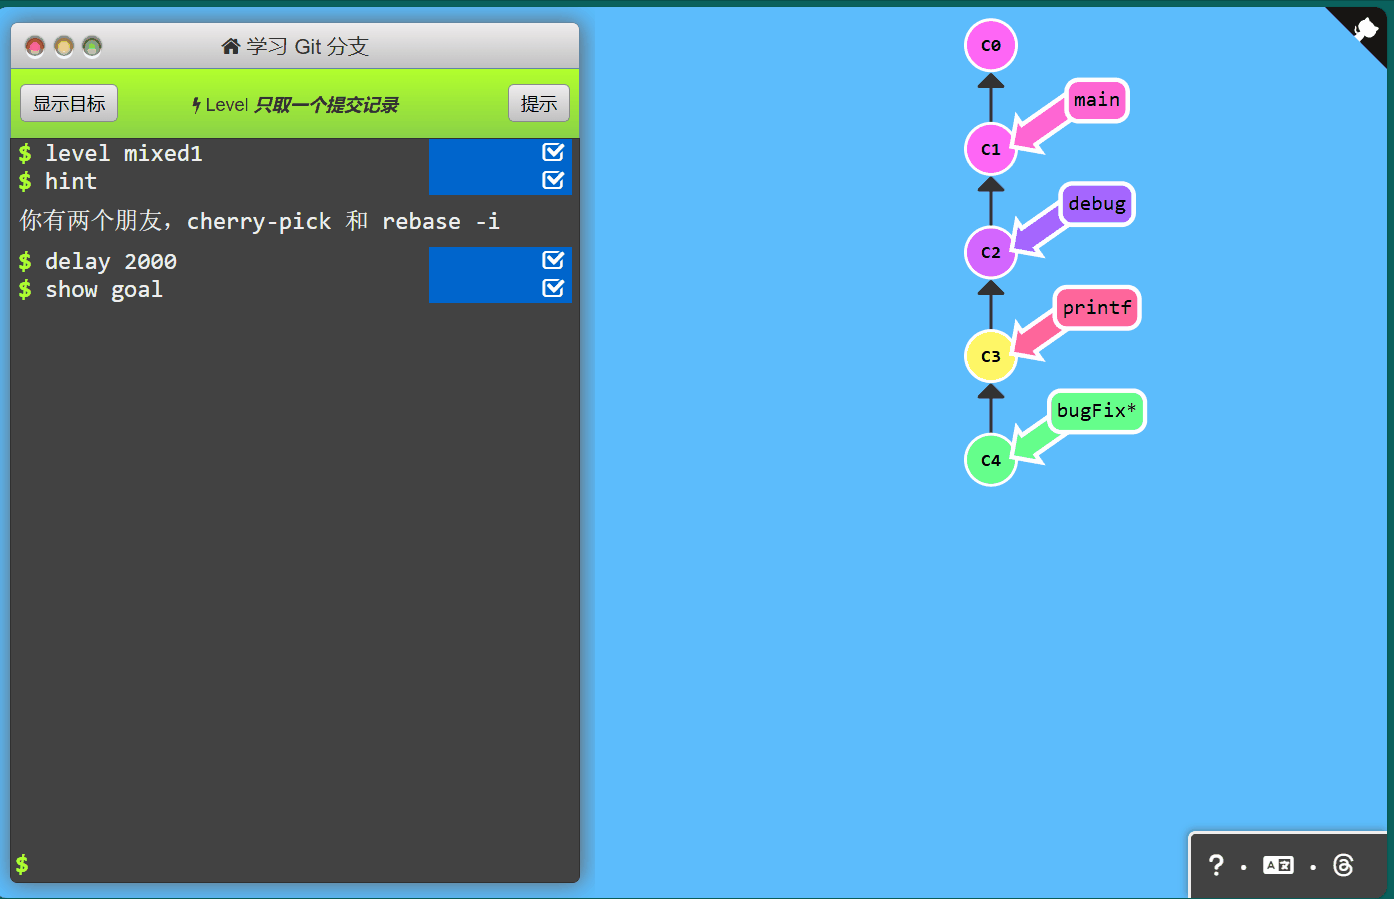Select the yellow C3 commit node

(990, 356)
